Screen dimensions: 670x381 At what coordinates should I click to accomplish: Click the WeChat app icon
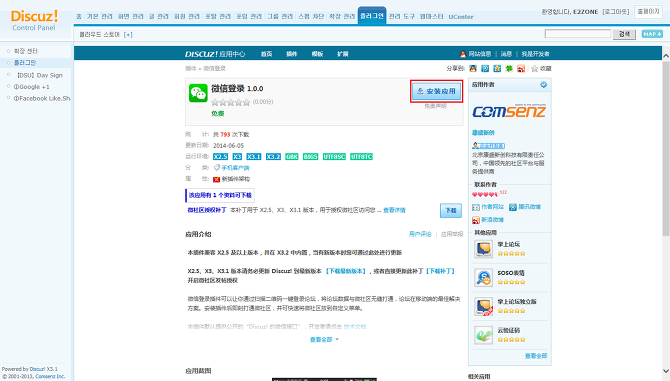(x=198, y=93)
